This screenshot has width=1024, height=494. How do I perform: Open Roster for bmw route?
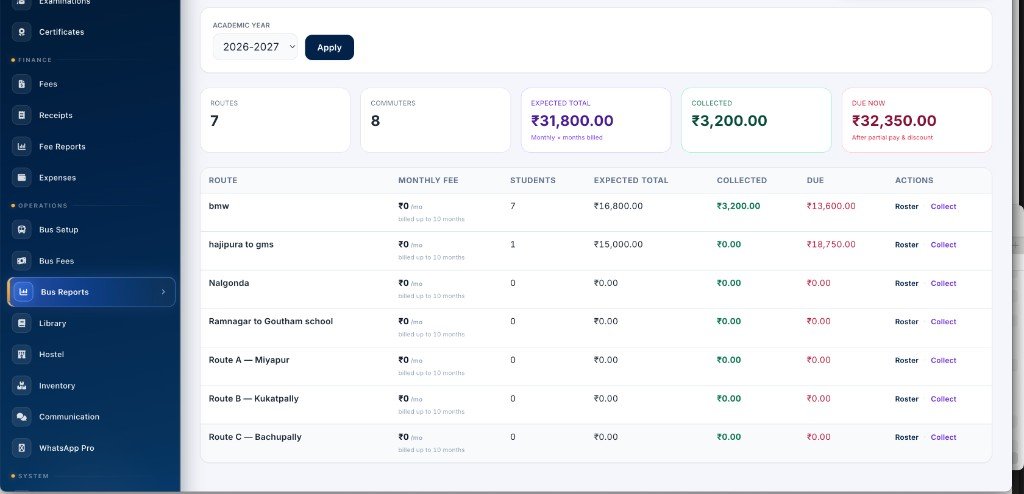tap(906, 206)
